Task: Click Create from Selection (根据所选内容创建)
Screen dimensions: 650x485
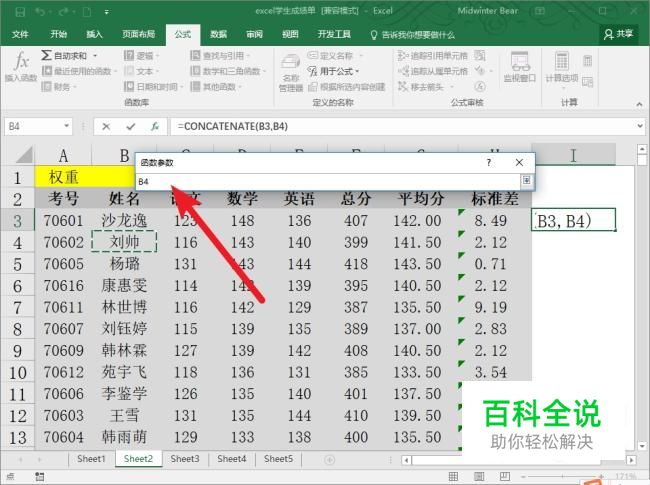Action: click(347, 87)
